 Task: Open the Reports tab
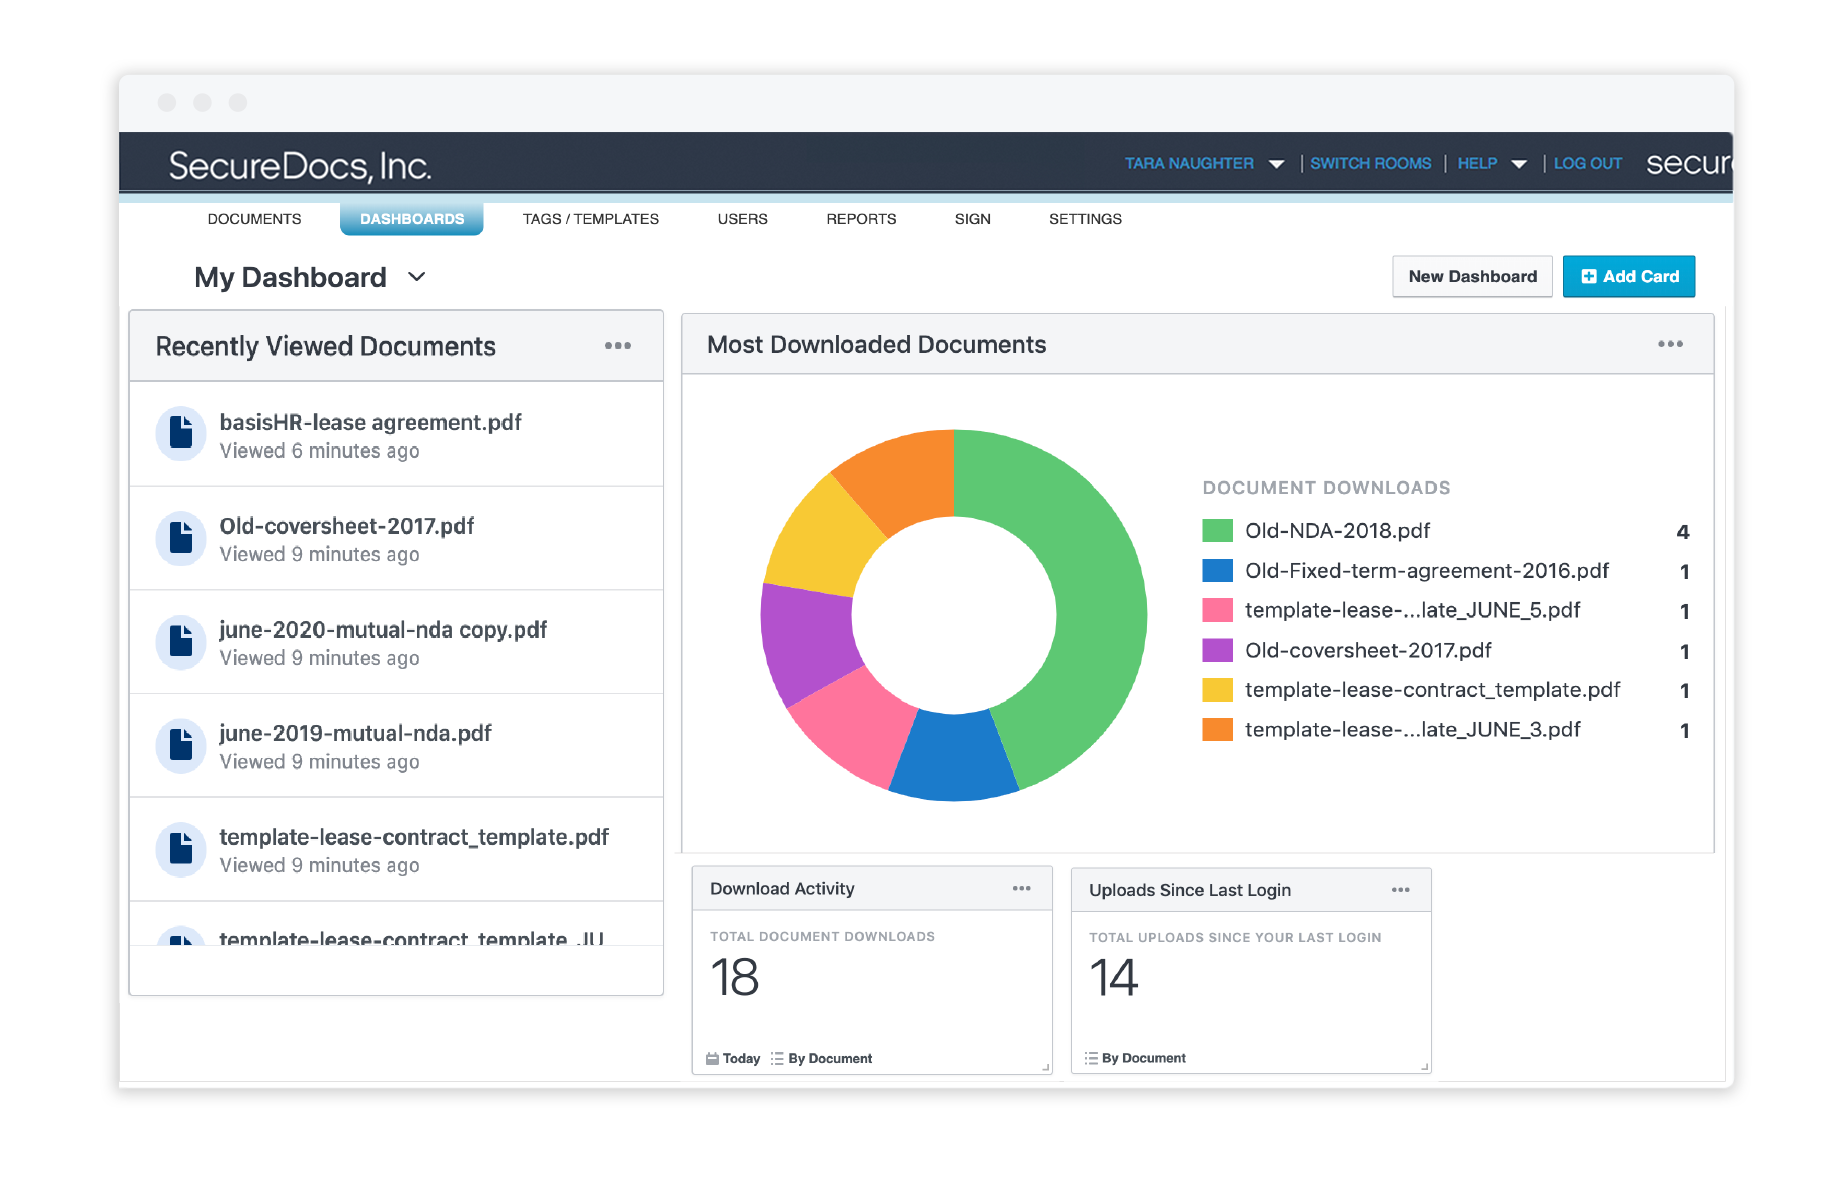coord(860,219)
